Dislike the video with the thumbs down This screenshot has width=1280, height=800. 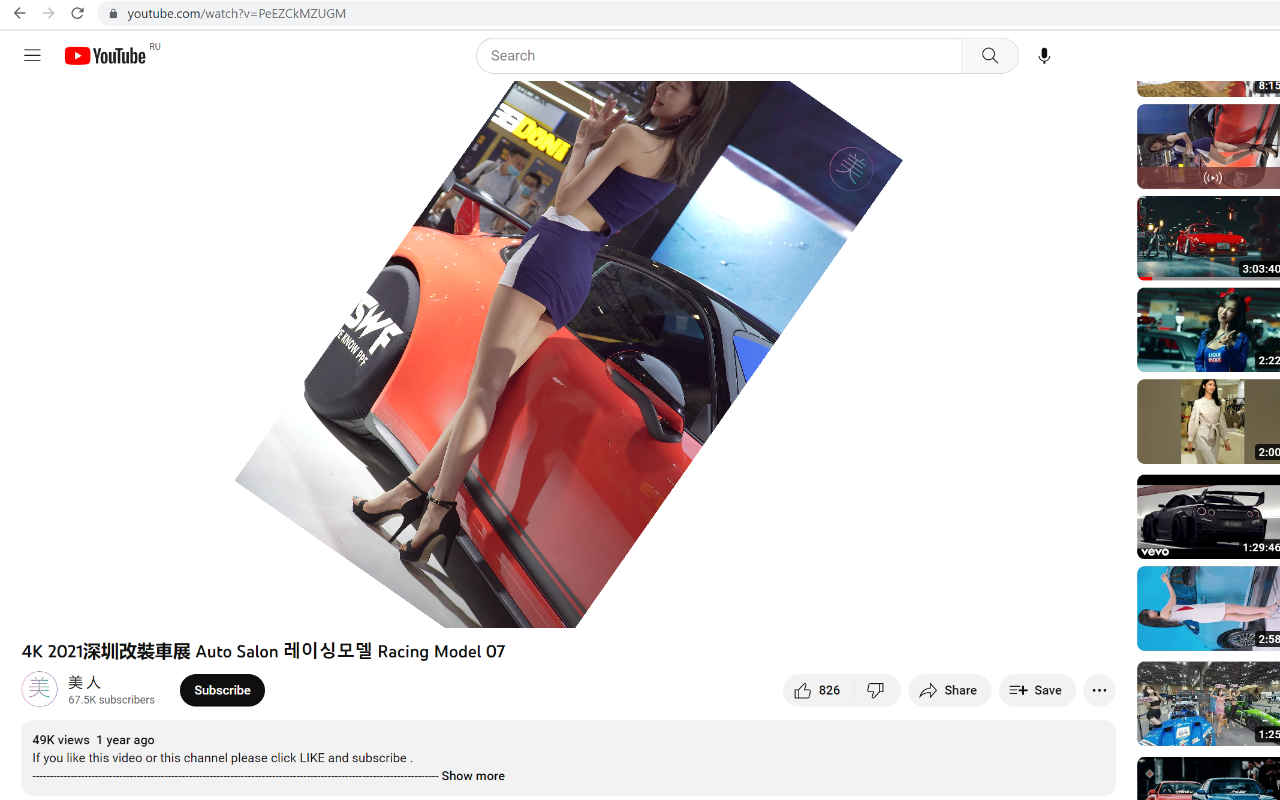[x=876, y=690]
